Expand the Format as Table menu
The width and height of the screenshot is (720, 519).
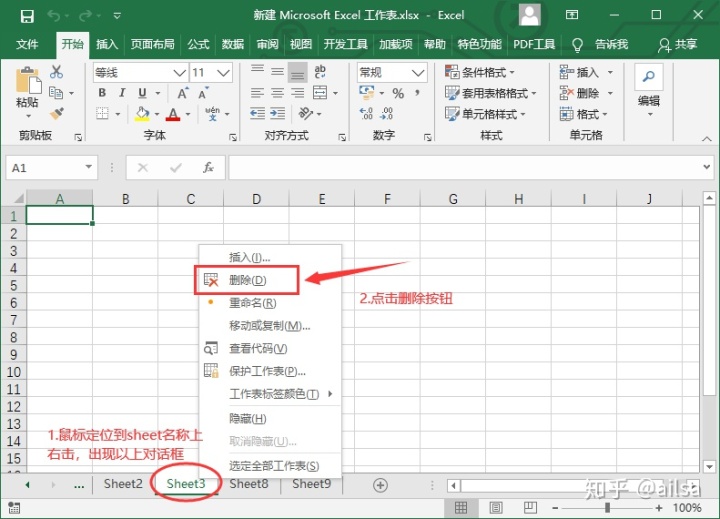[490, 93]
